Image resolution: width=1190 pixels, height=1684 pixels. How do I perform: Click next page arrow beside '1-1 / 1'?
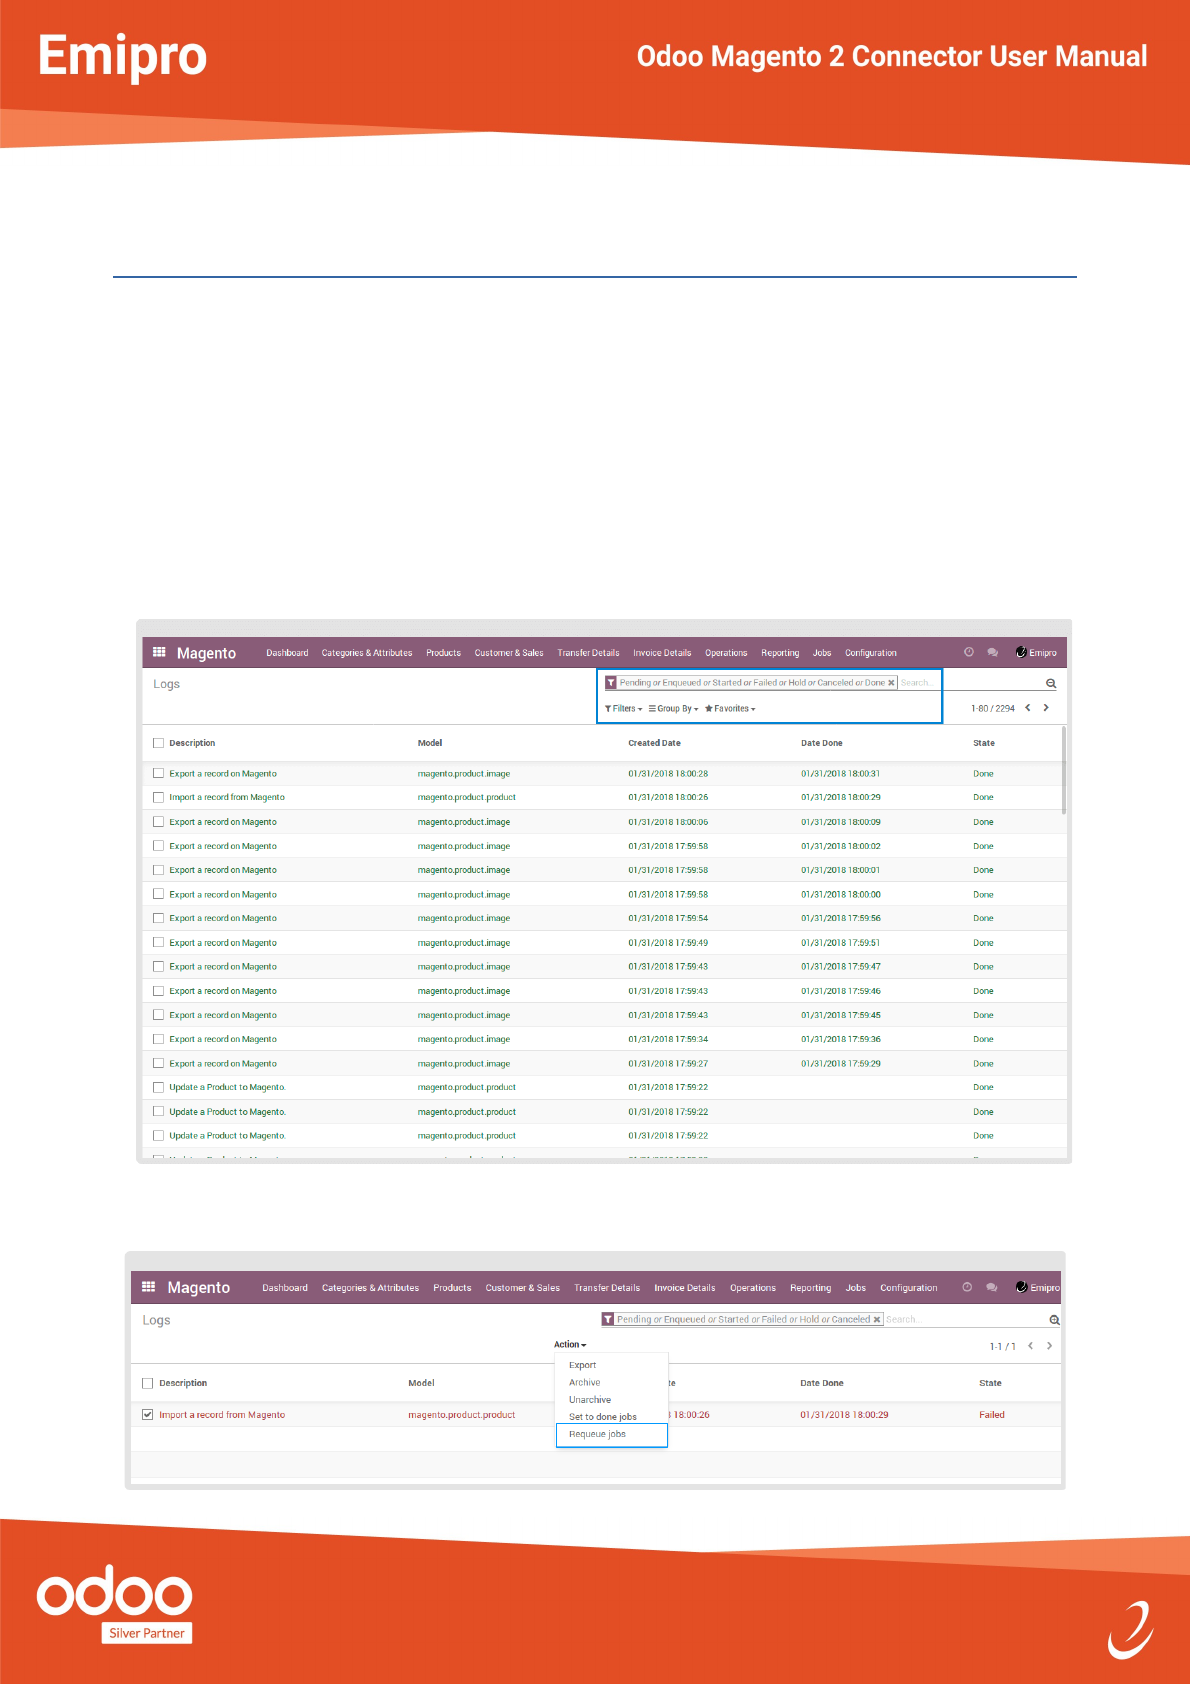pyautogui.click(x=1049, y=1346)
